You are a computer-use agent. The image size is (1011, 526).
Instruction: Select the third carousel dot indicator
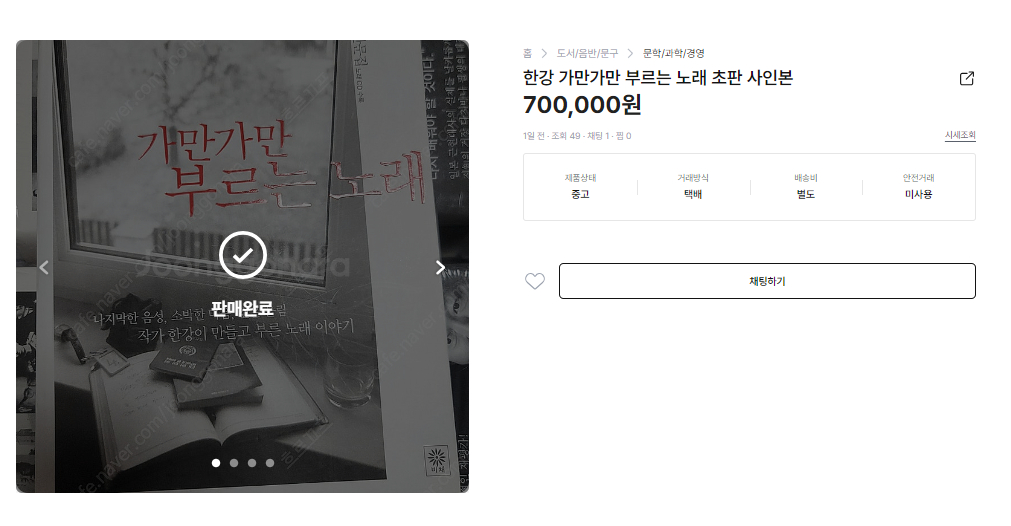click(x=252, y=463)
